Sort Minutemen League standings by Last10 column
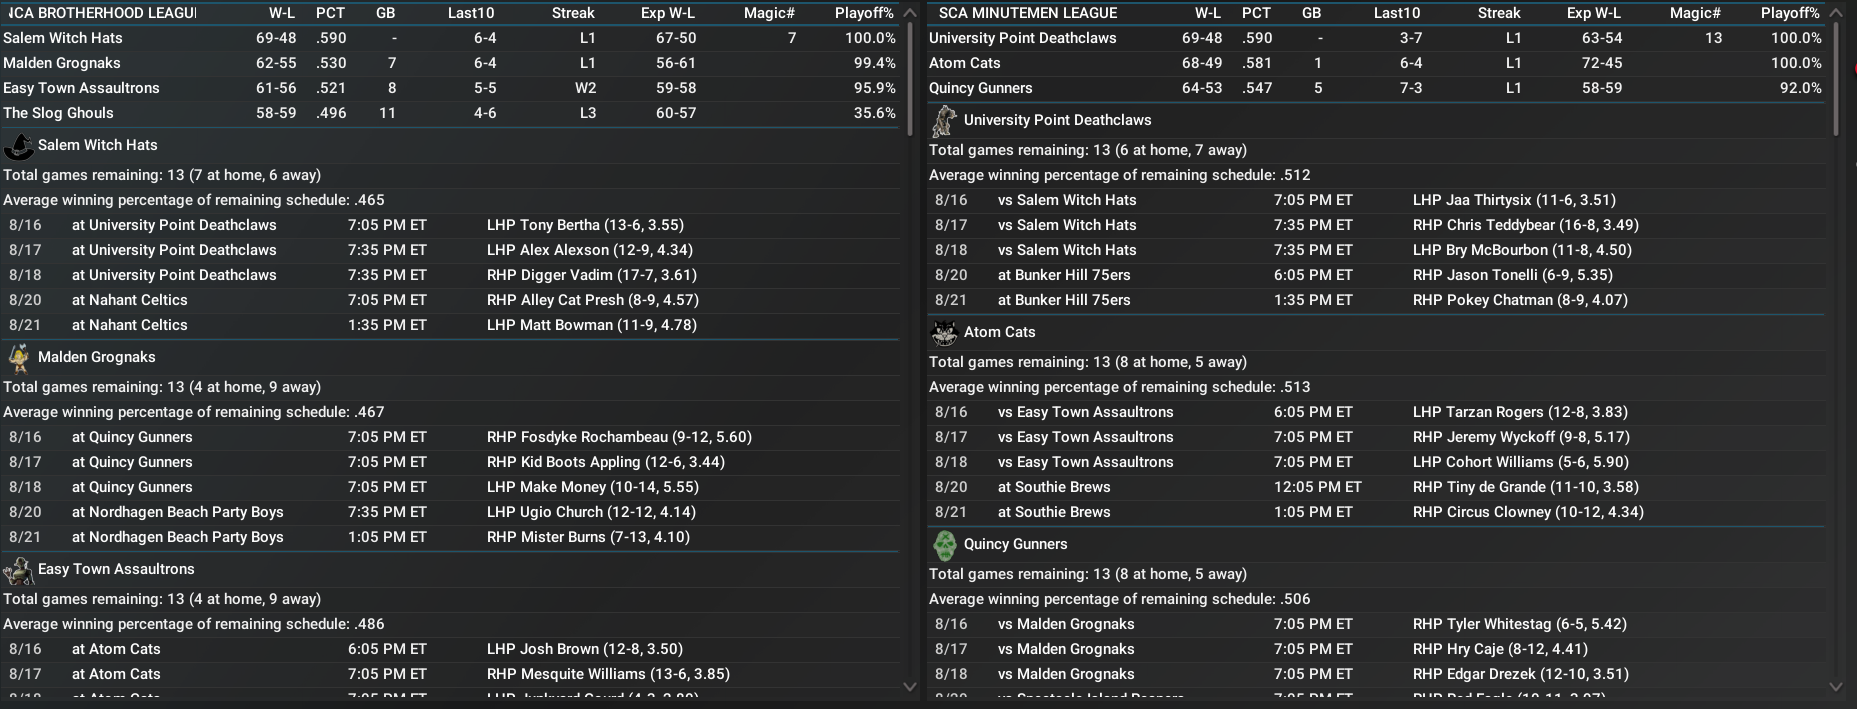The height and width of the screenshot is (709, 1857). pos(1396,13)
